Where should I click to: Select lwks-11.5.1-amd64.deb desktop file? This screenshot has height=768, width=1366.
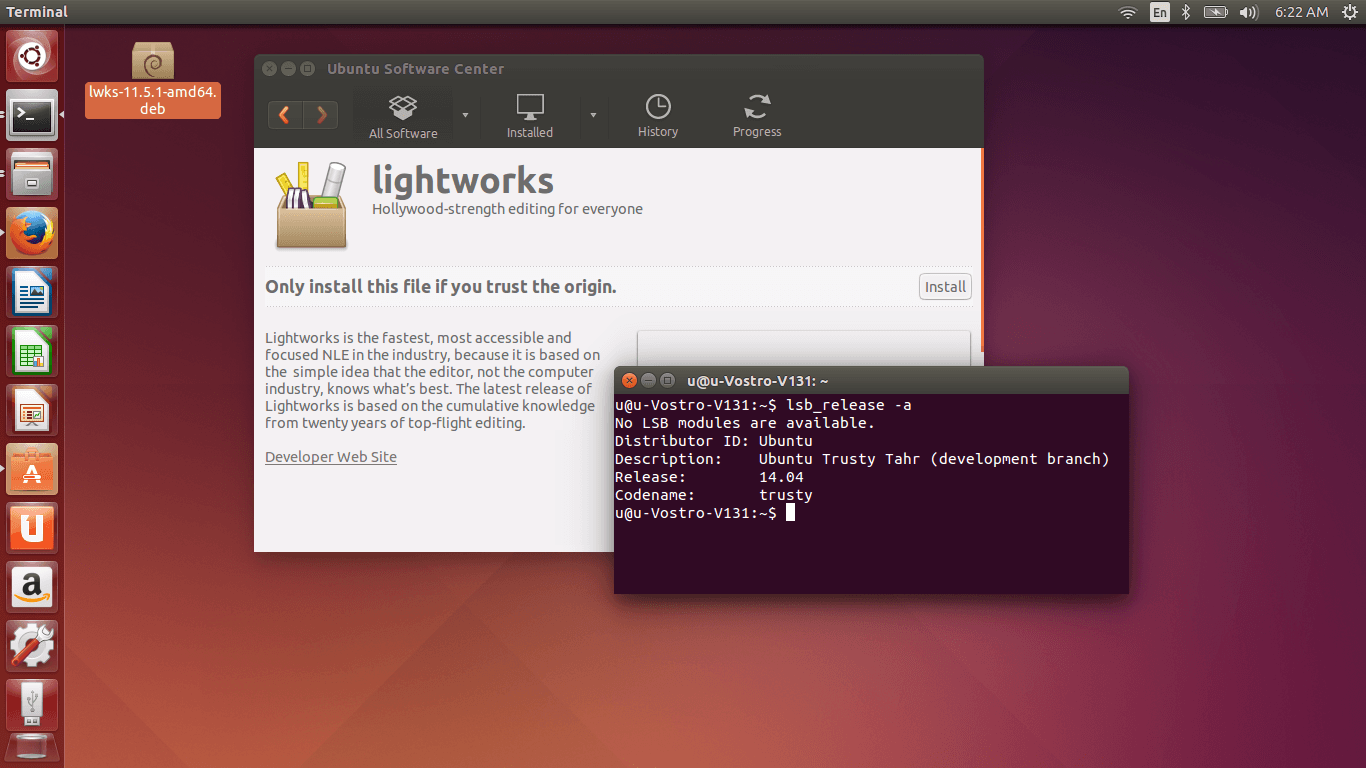(153, 79)
